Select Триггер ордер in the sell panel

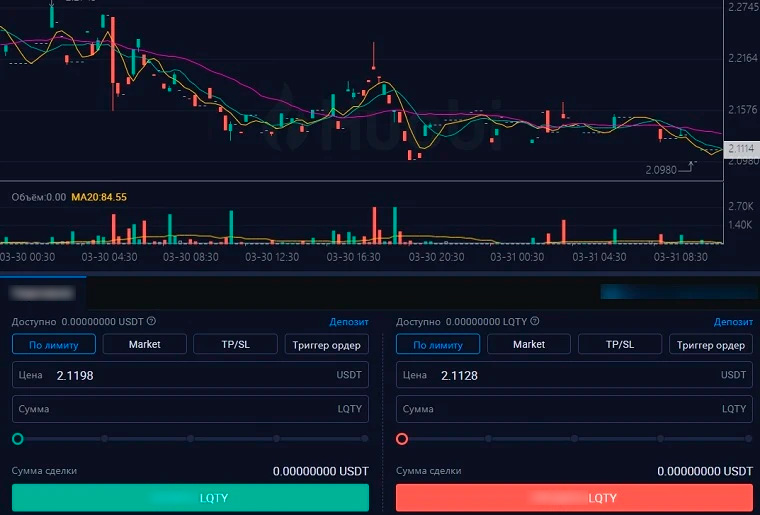pyautogui.click(x=711, y=344)
